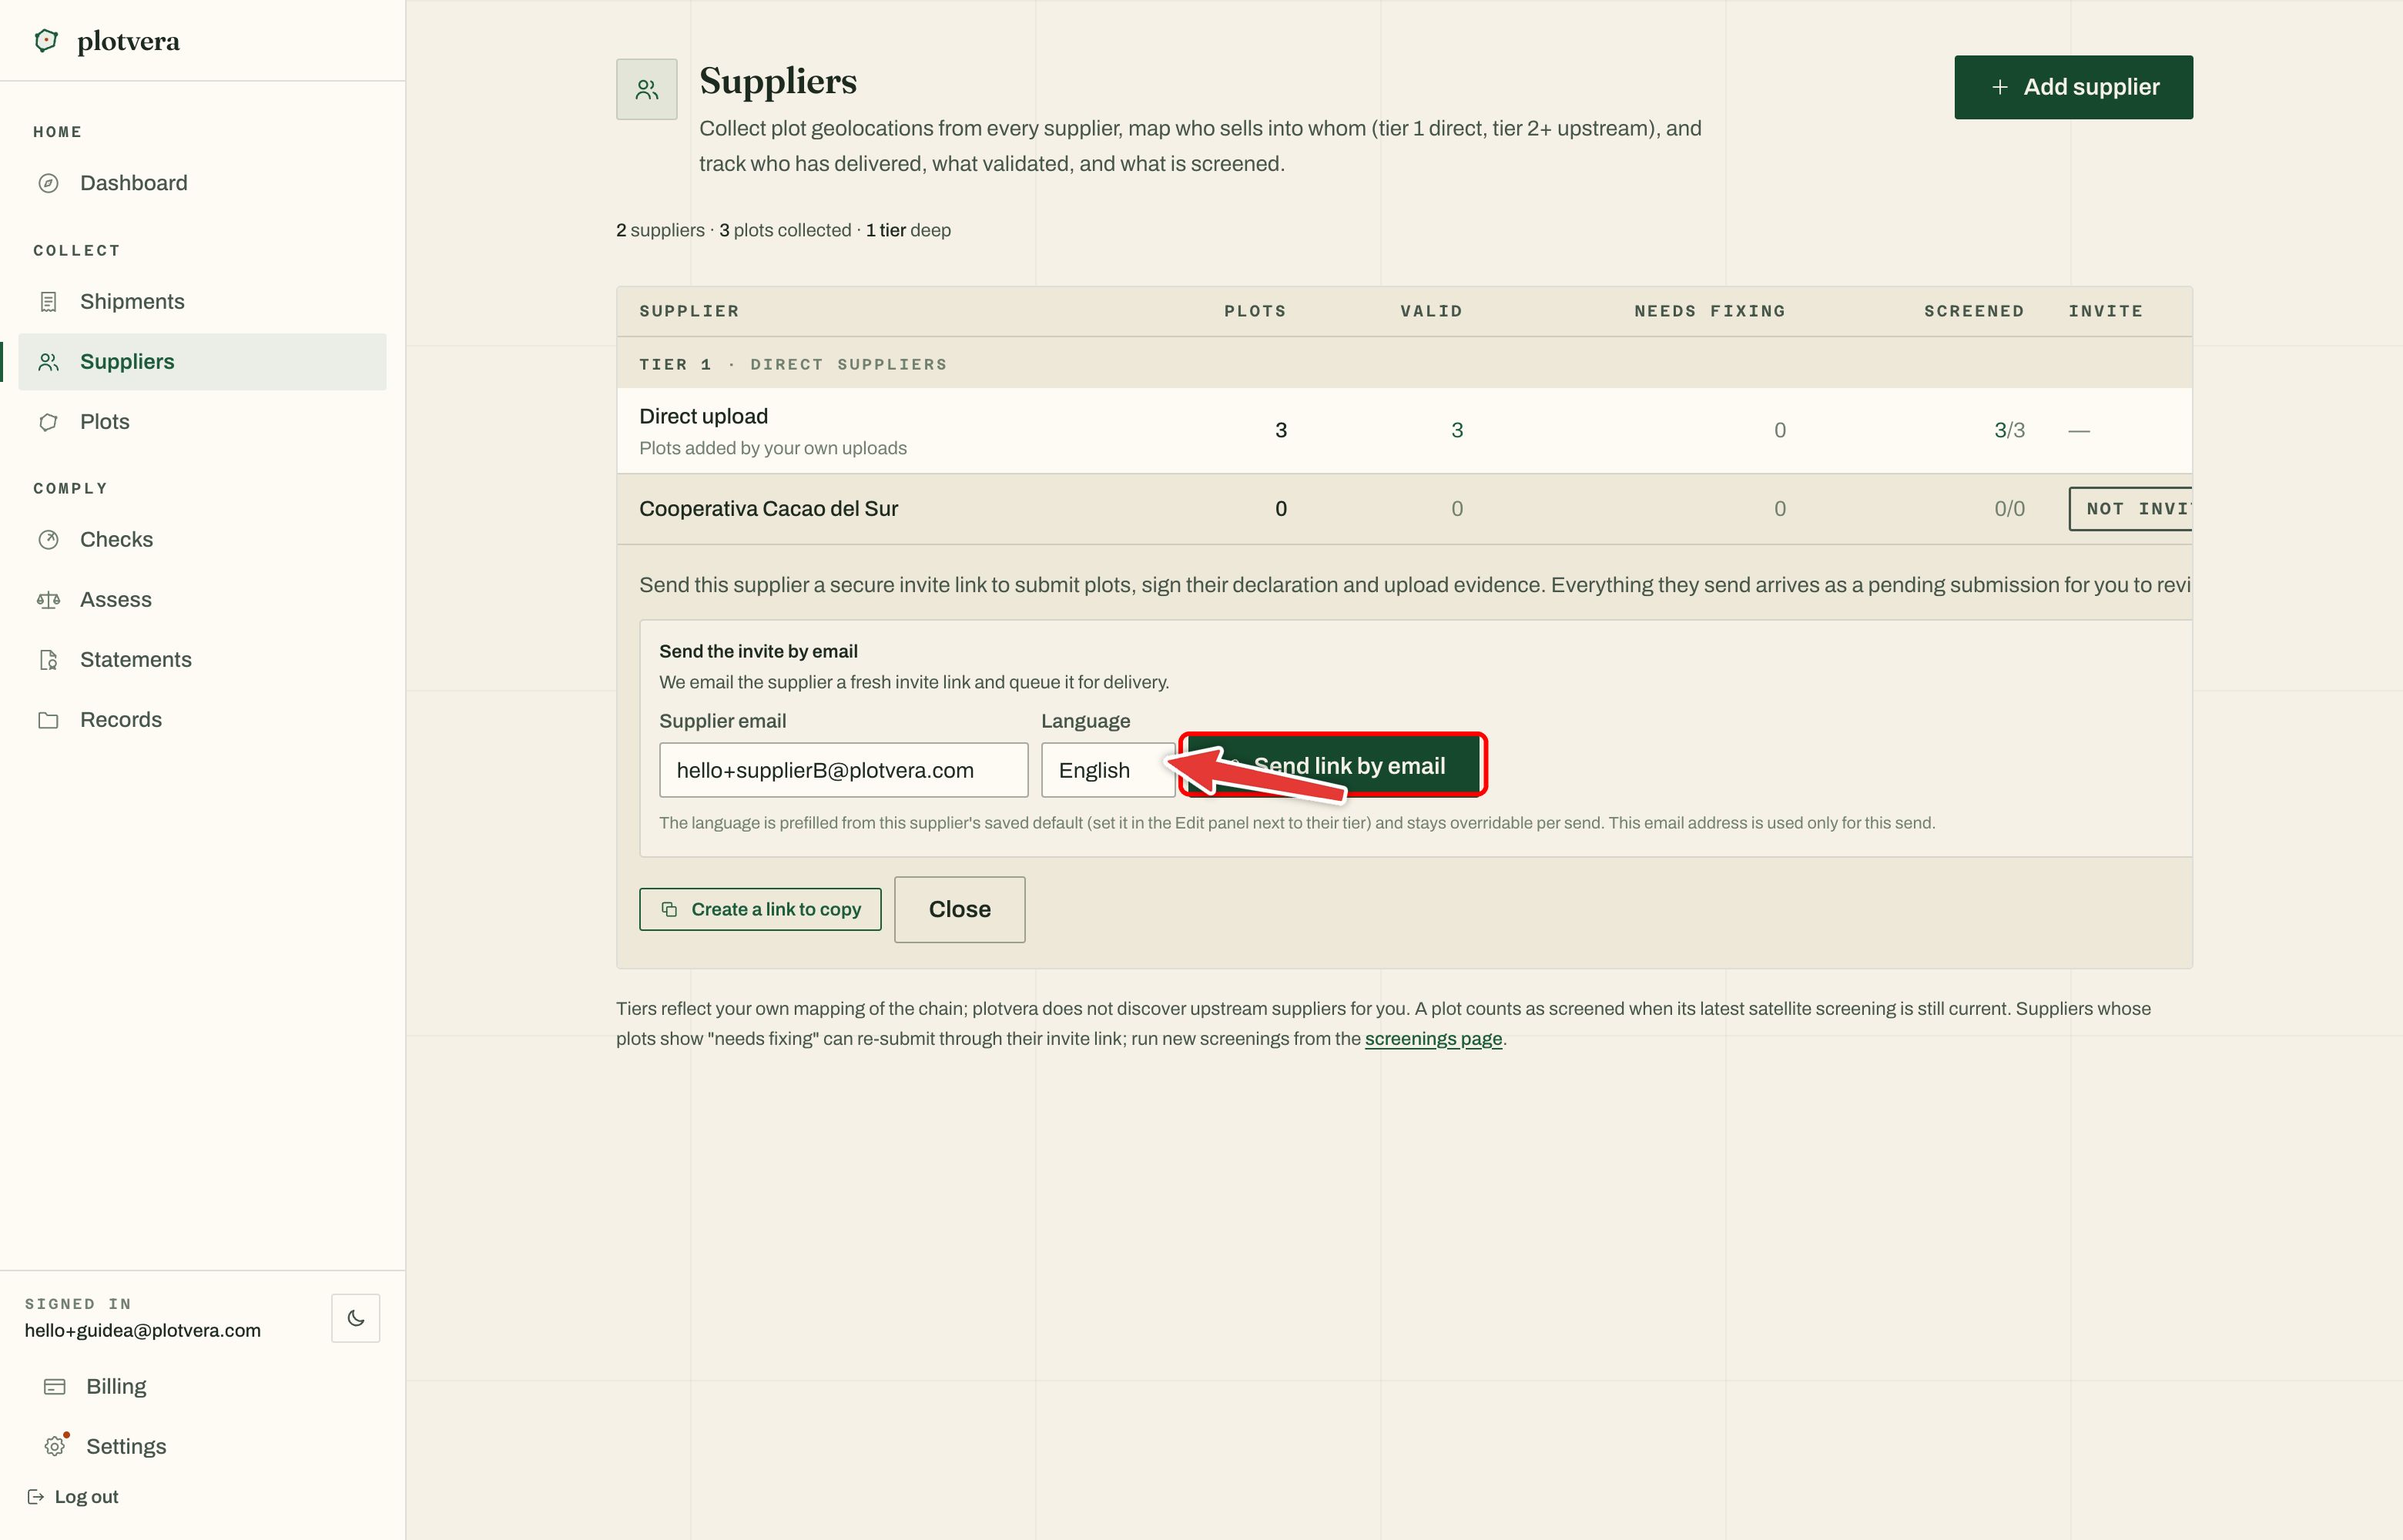This screenshot has width=2403, height=1540.
Task: Click the Settings gear icon
Action: (55, 1446)
